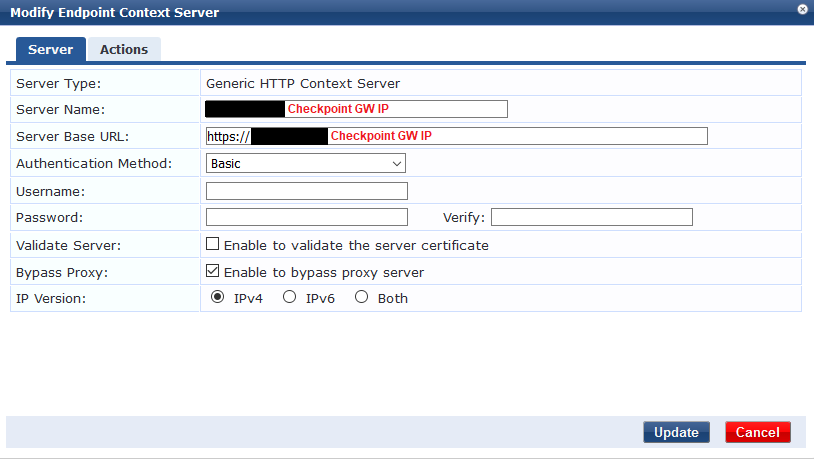The width and height of the screenshot is (814, 459).
Task: Click the Generic HTTP Context Server text
Action: 303,84
